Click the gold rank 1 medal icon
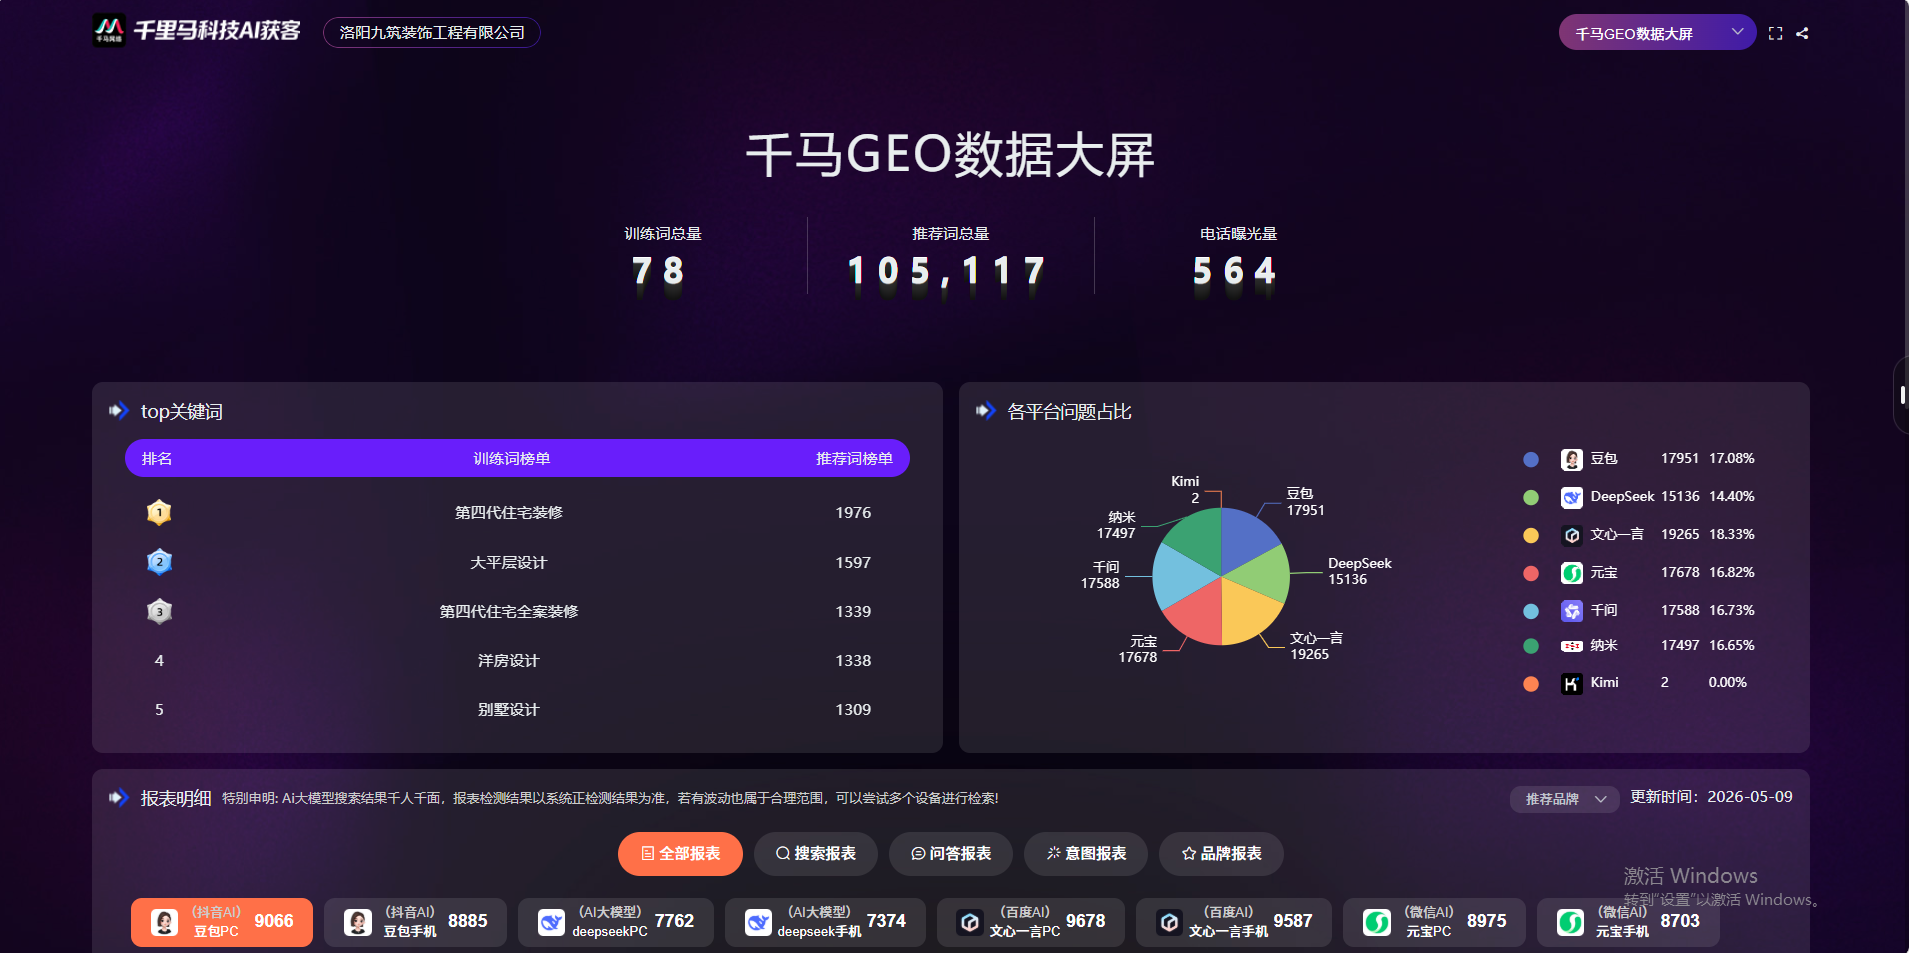This screenshot has width=1909, height=953. click(159, 513)
